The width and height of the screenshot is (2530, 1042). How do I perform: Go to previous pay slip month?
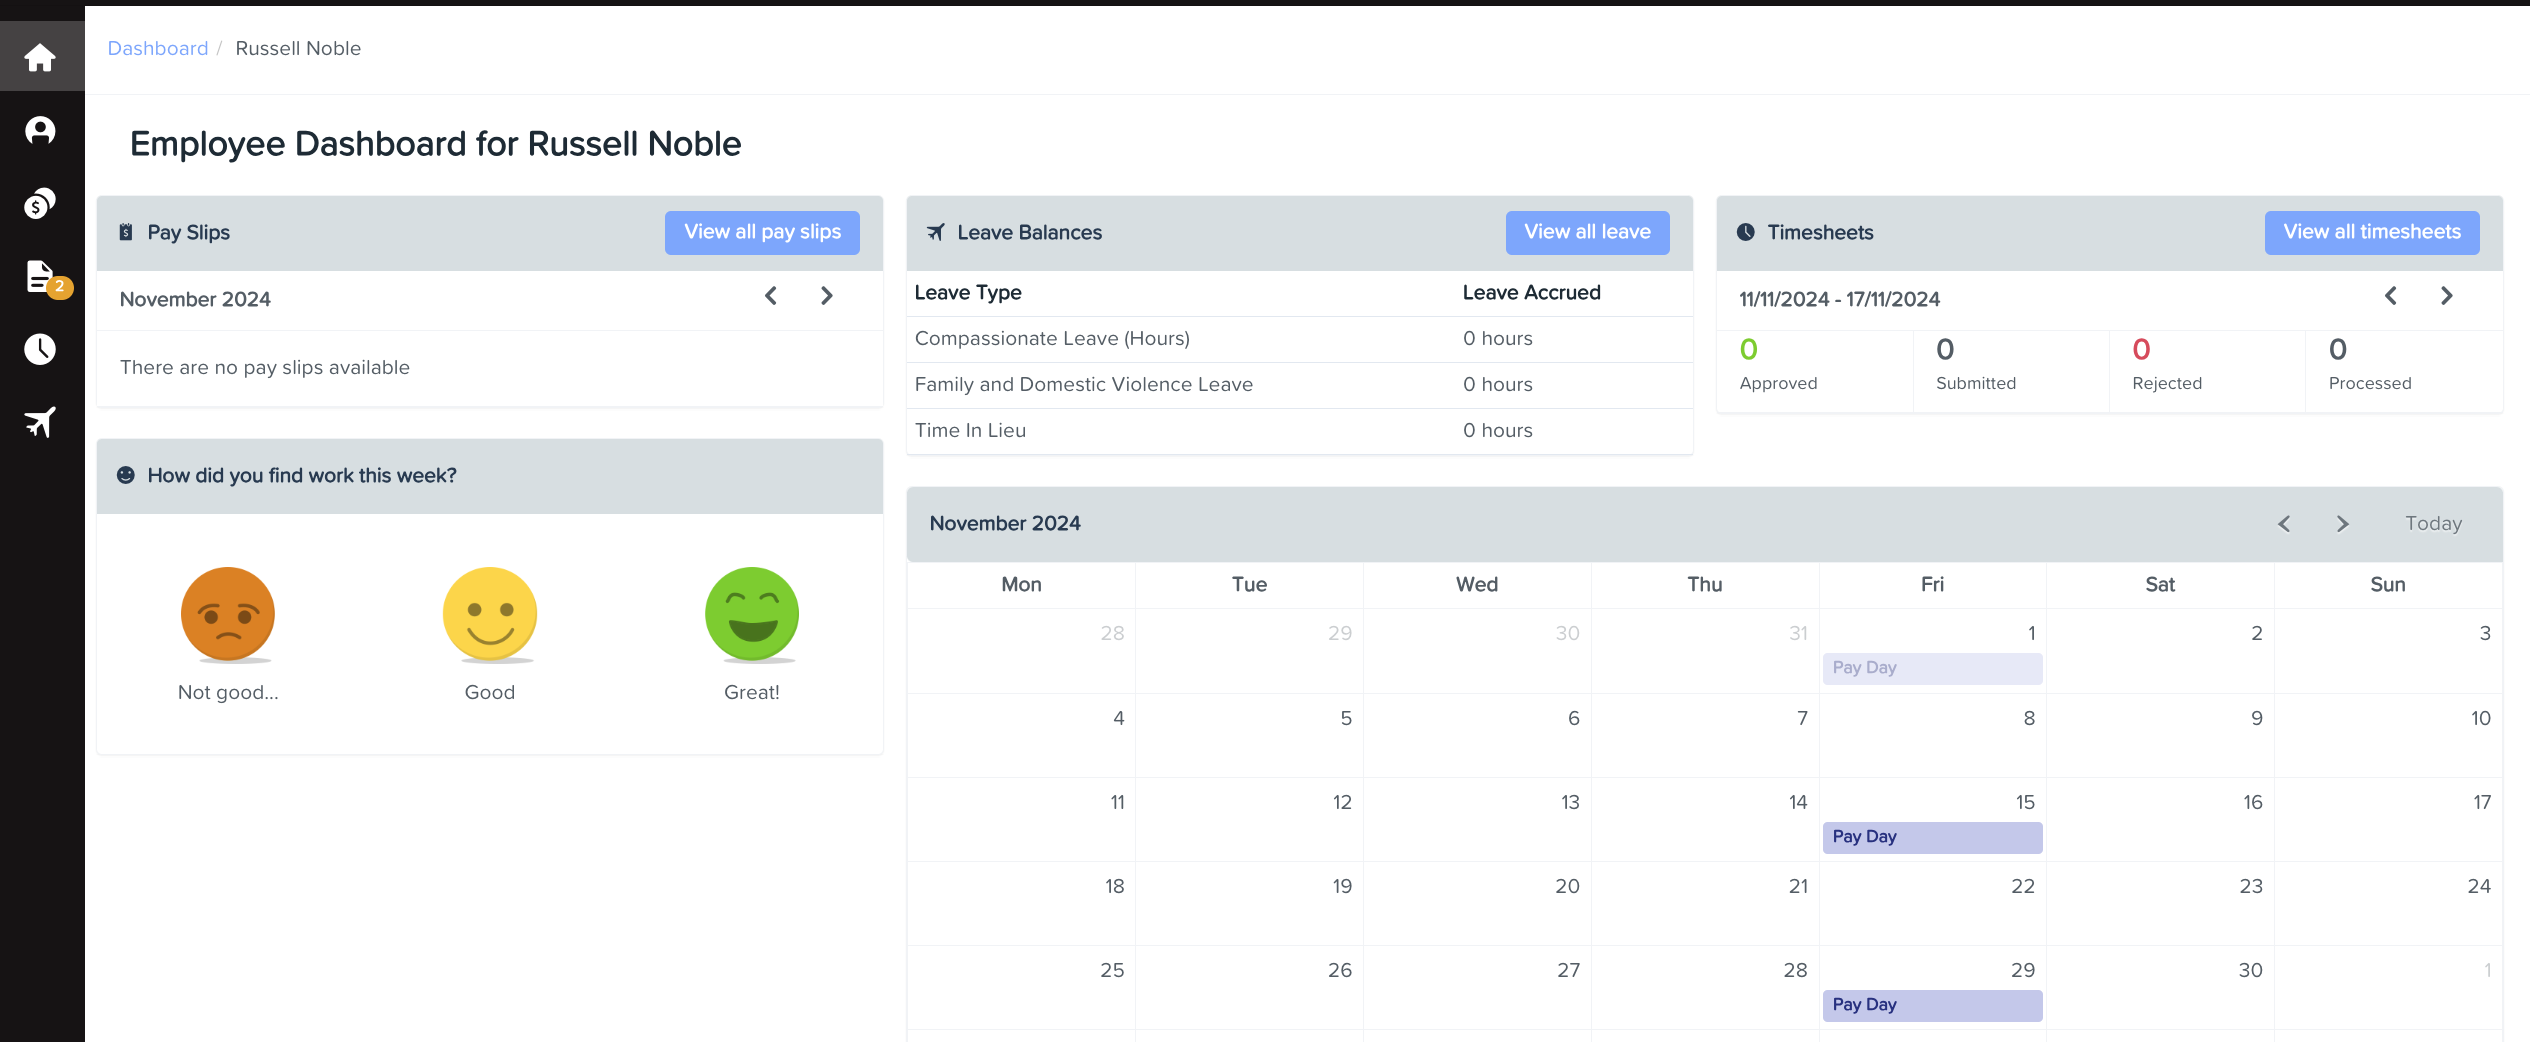click(x=771, y=296)
